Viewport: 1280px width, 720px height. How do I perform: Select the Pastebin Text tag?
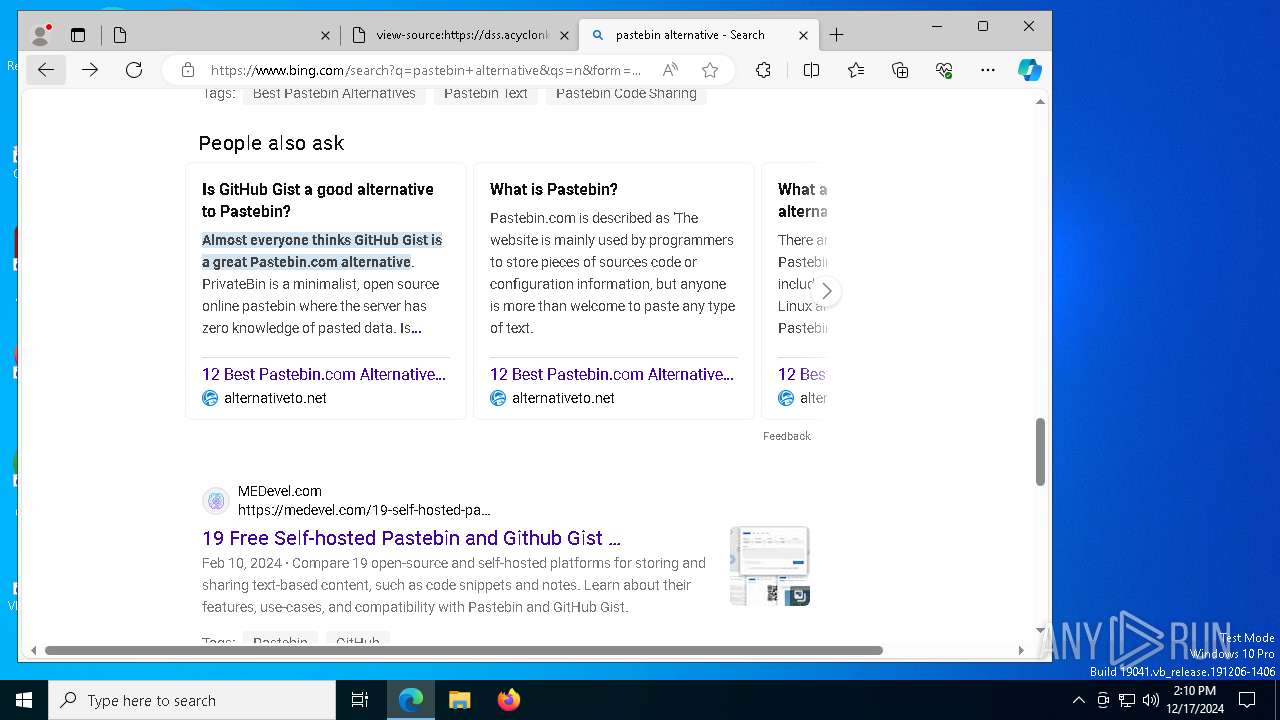coord(486,93)
